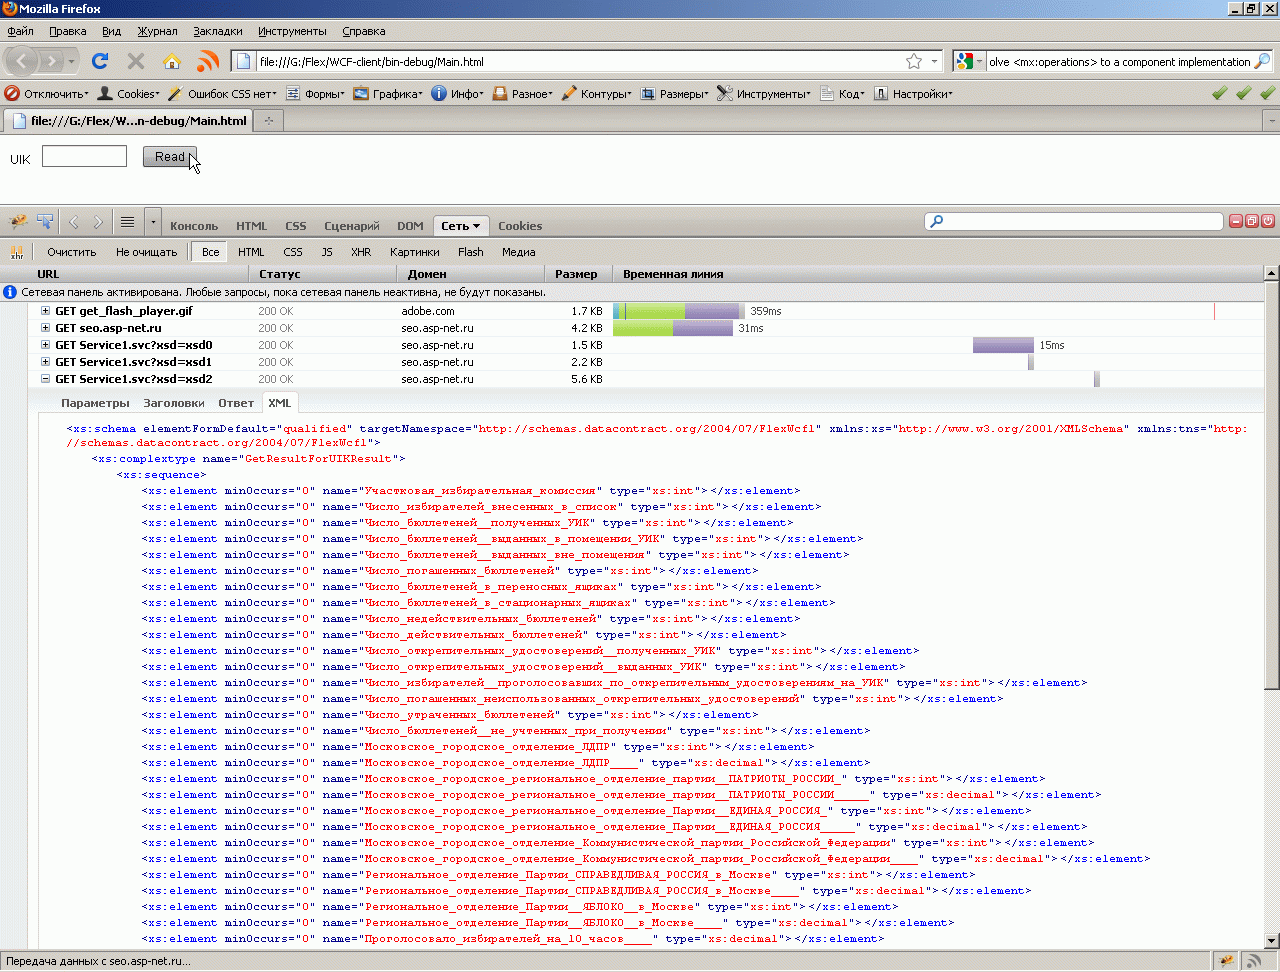
Task: Detach Firebug into a separate window
Action: (1252, 221)
